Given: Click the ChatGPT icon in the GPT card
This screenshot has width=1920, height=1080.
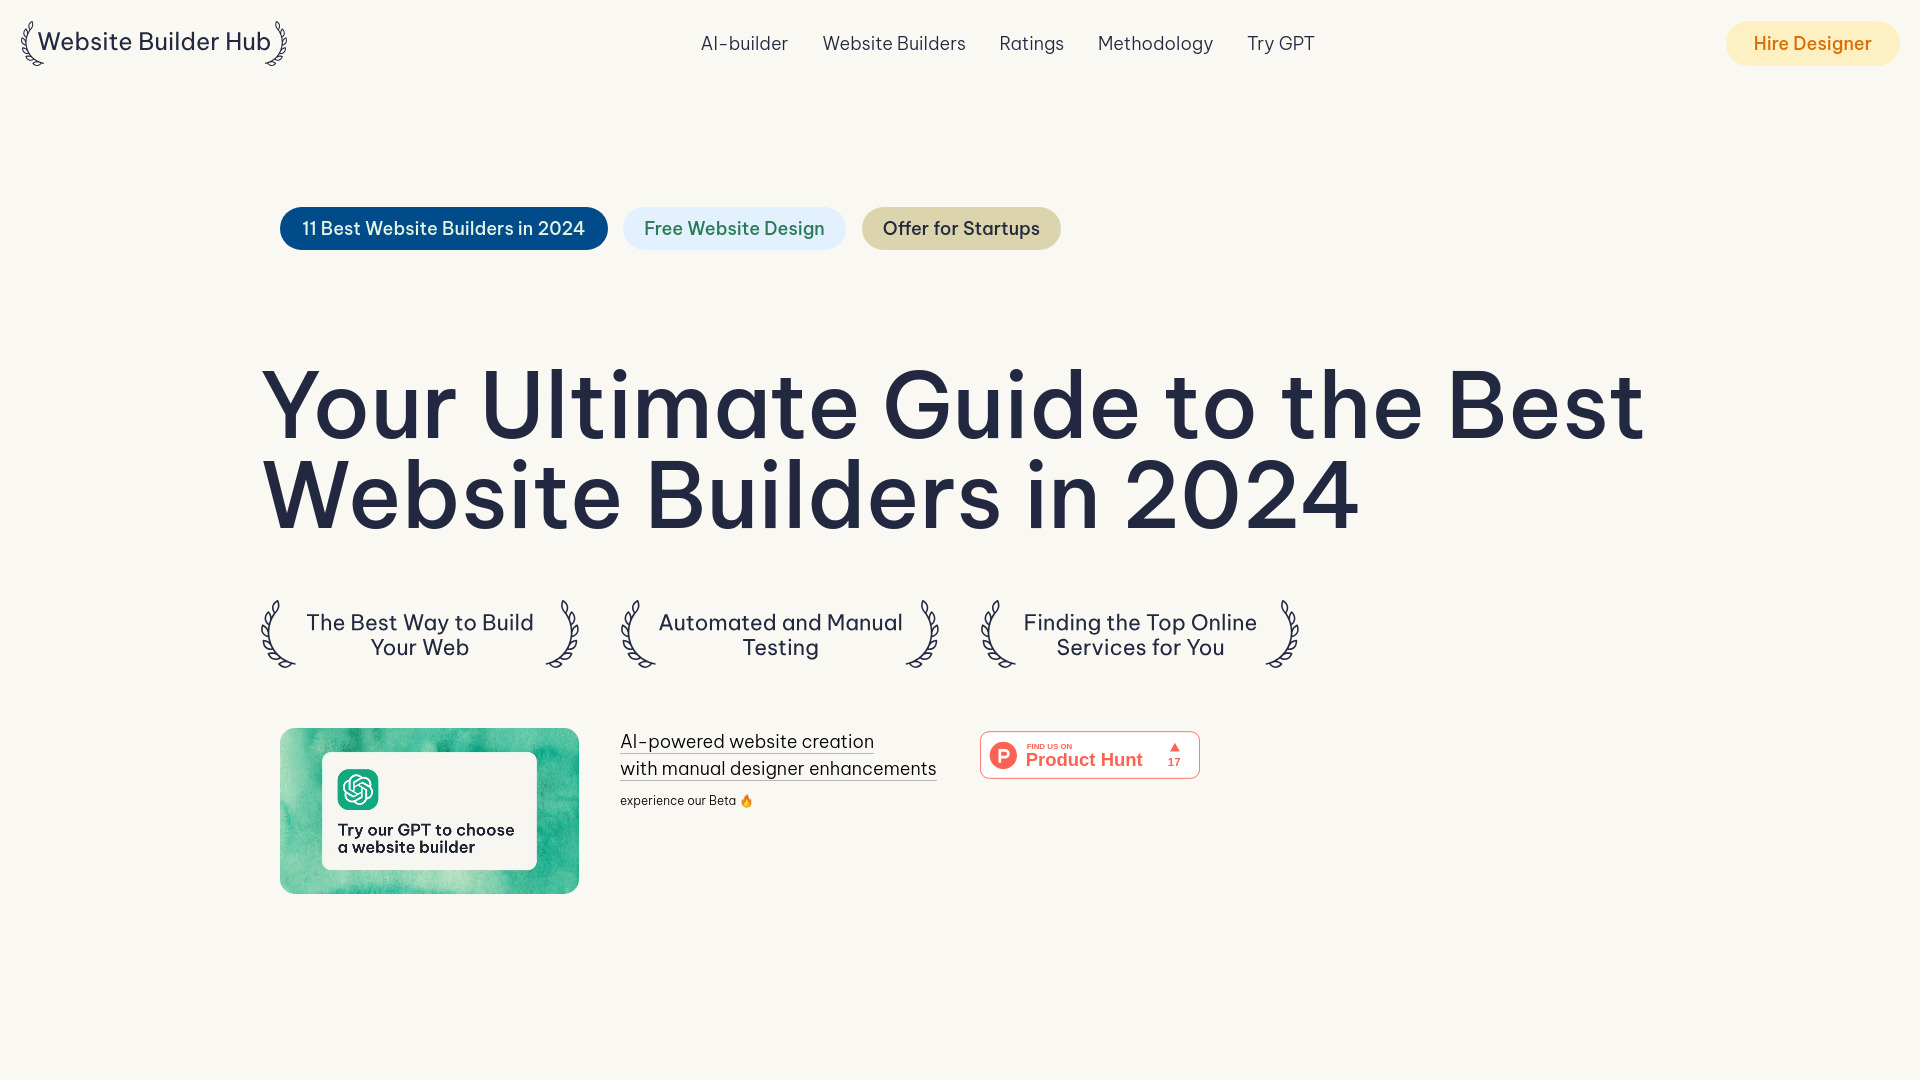Looking at the screenshot, I should click(359, 789).
